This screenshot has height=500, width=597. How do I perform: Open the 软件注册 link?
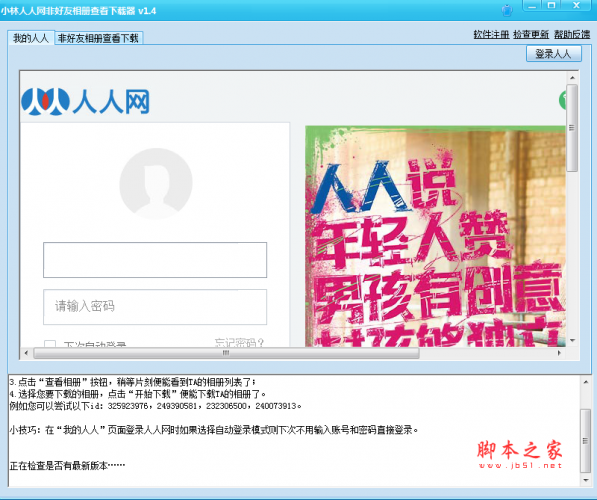tap(491, 35)
